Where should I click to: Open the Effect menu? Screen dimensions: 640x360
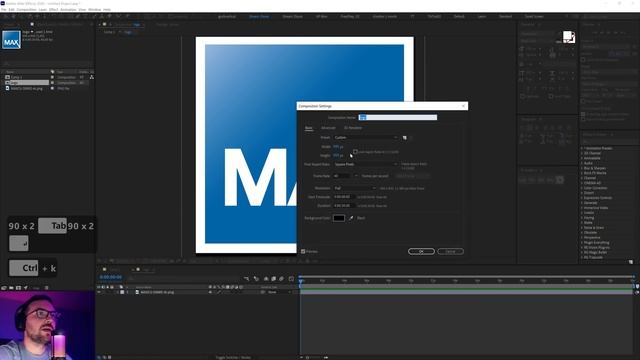pyautogui.click(x=53, y=9)
